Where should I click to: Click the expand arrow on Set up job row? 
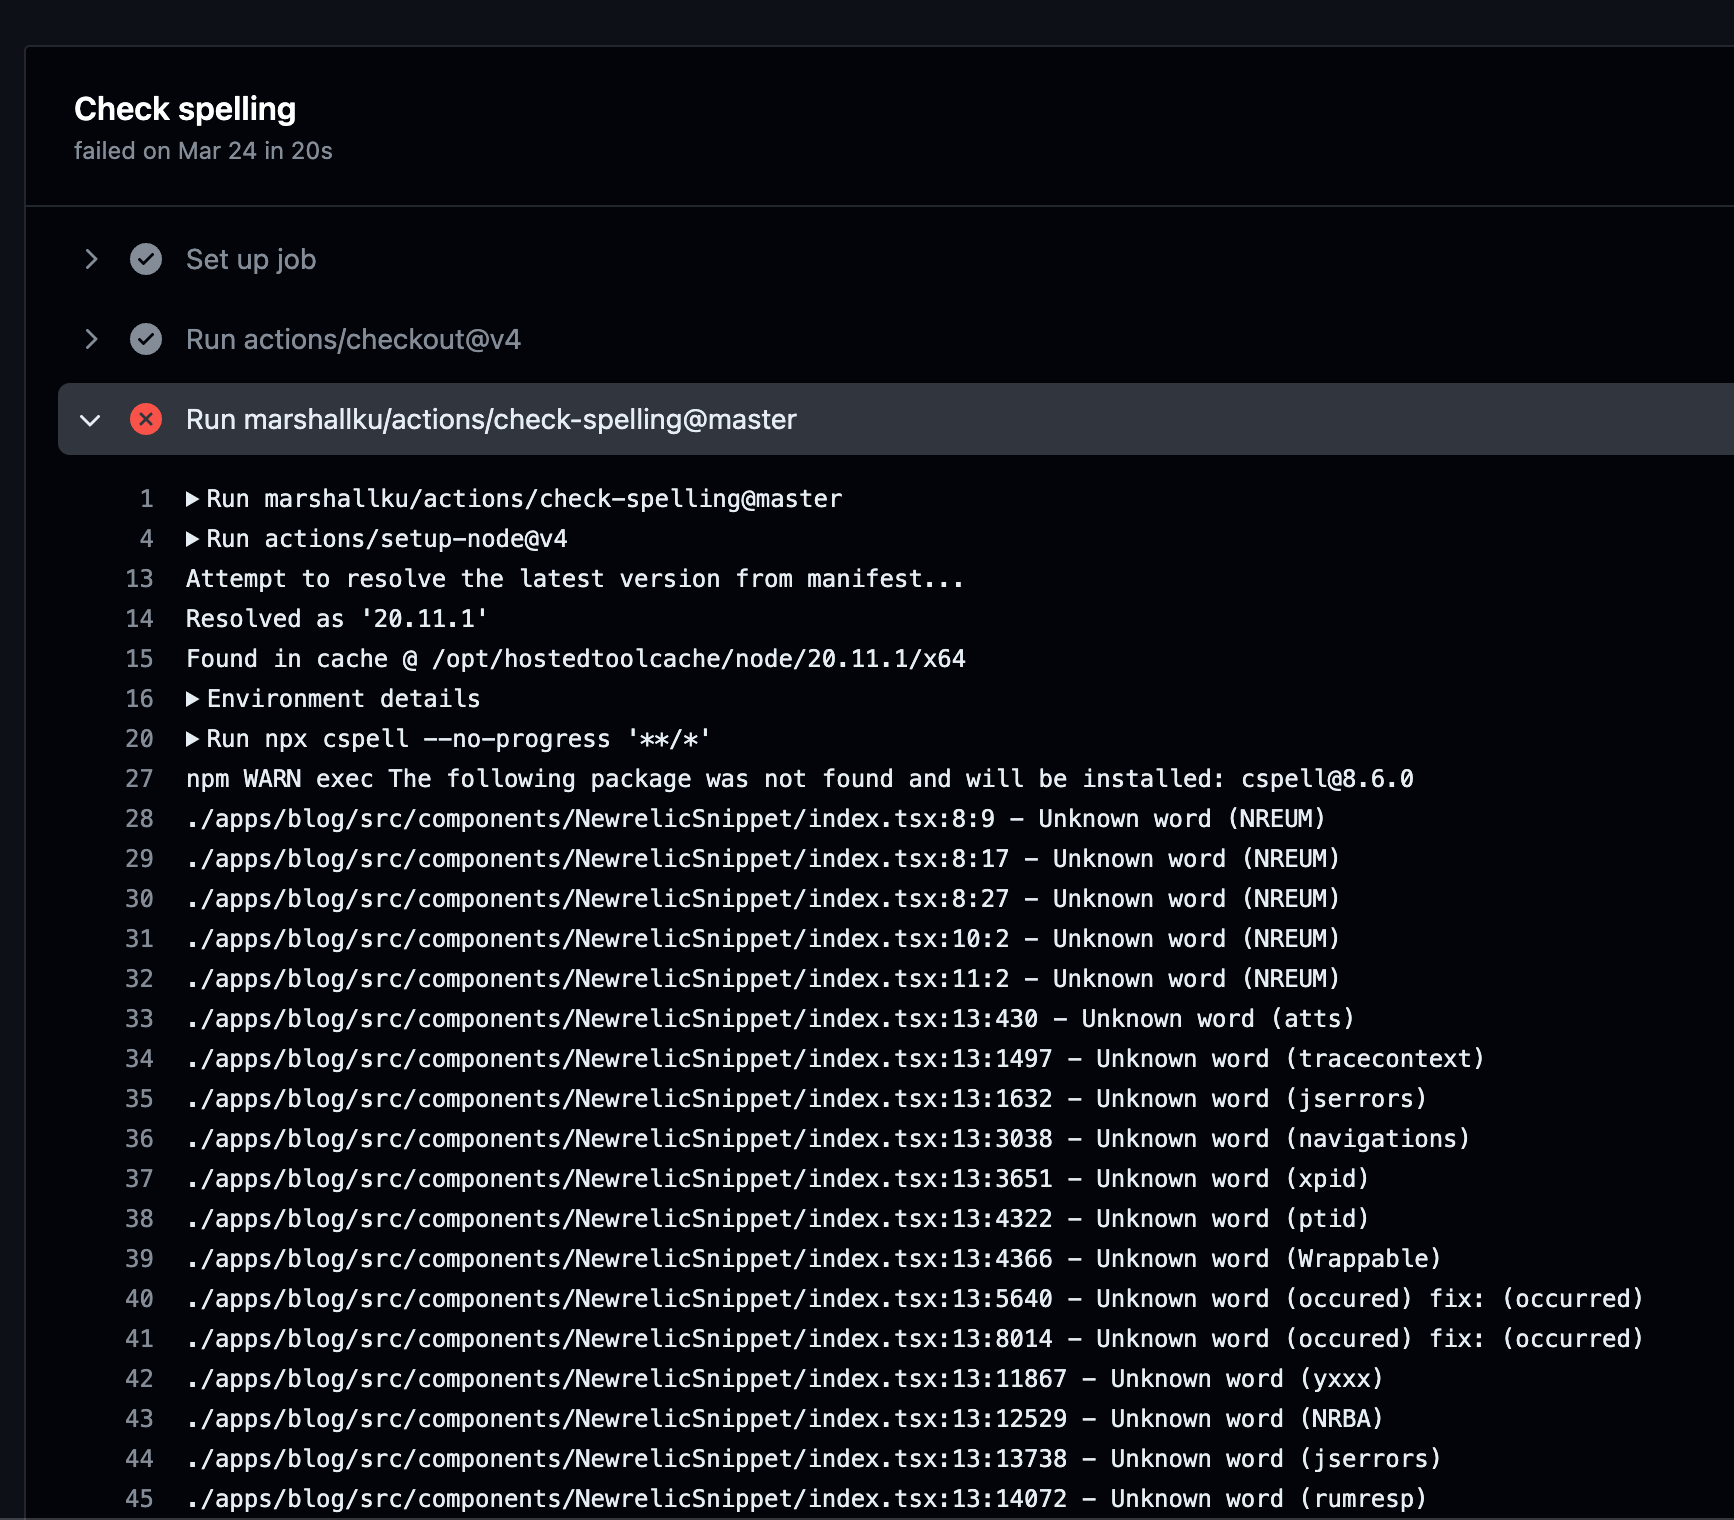[91, 259]
